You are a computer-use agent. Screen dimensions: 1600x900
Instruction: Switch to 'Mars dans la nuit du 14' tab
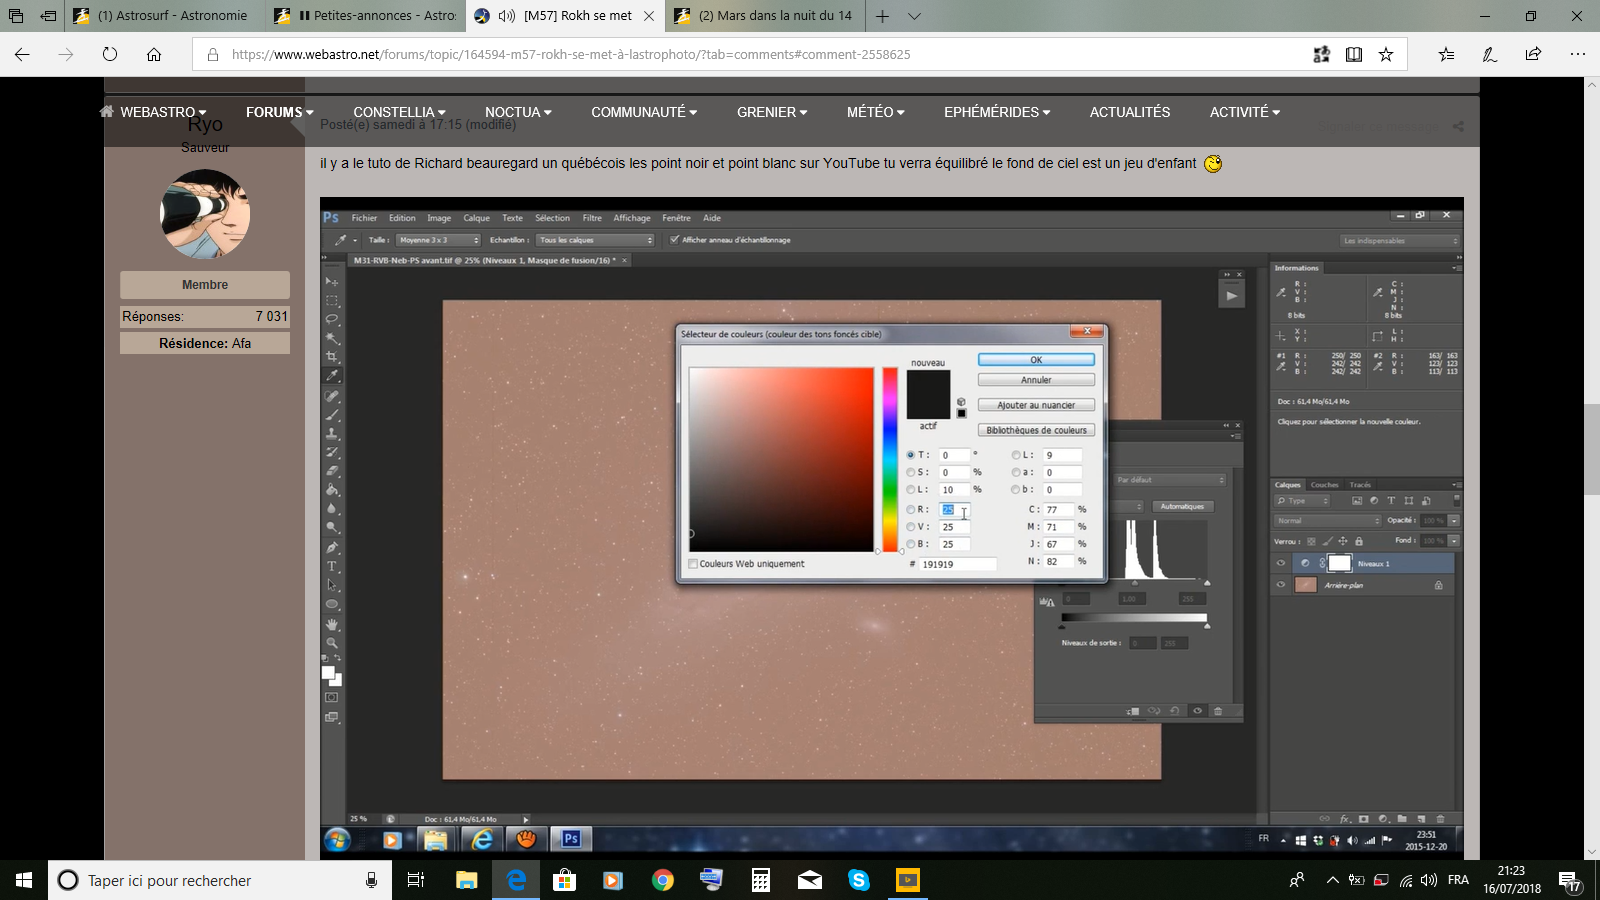pyautogui.click(x=765, y=16)
